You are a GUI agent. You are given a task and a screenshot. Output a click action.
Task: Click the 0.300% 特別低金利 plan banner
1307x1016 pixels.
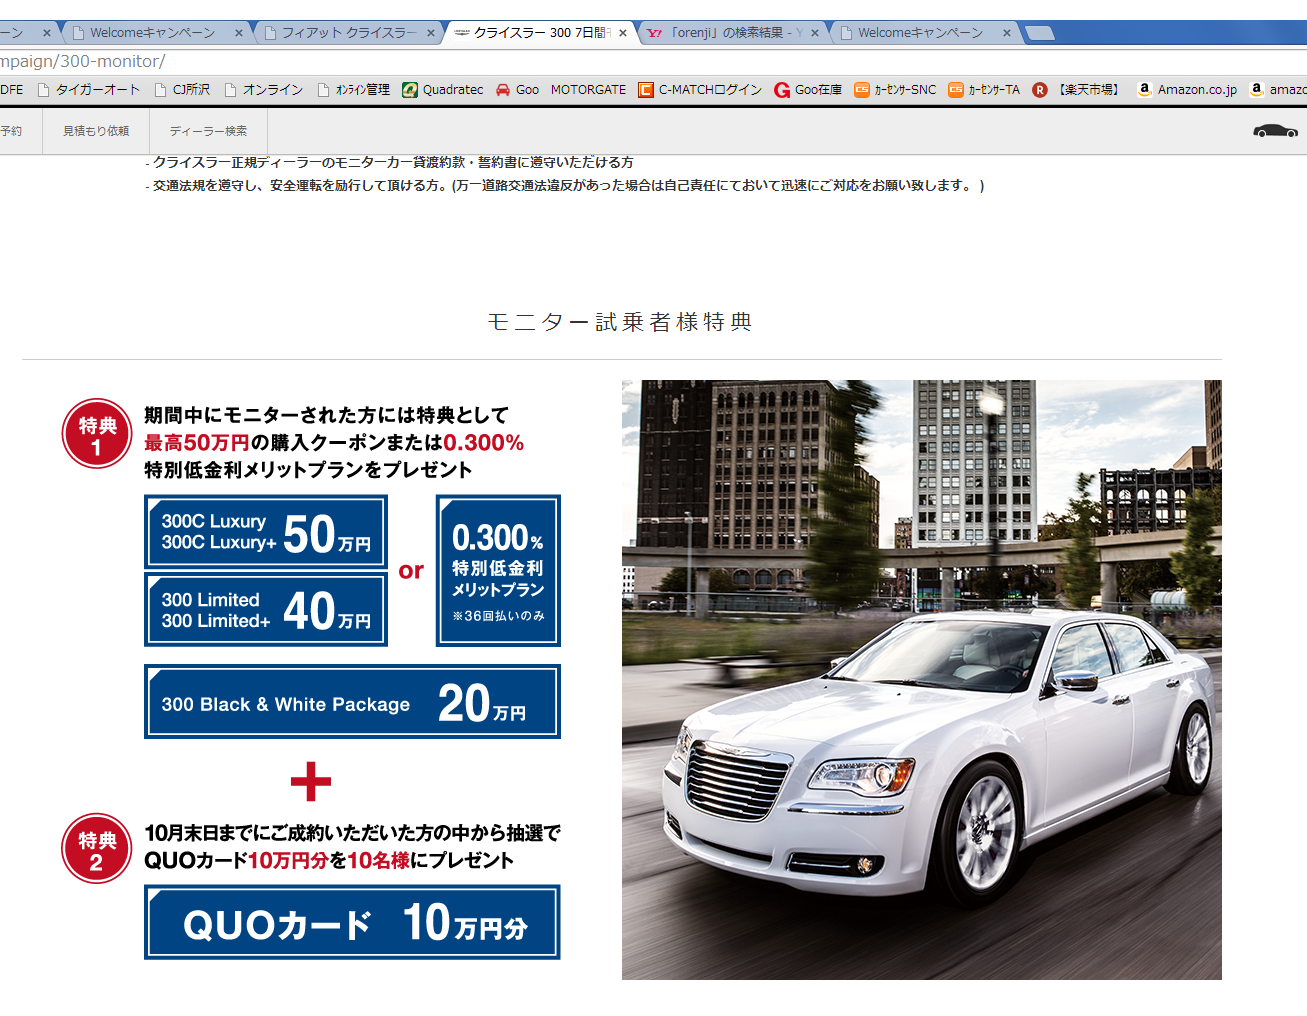[x=498, y=571]
